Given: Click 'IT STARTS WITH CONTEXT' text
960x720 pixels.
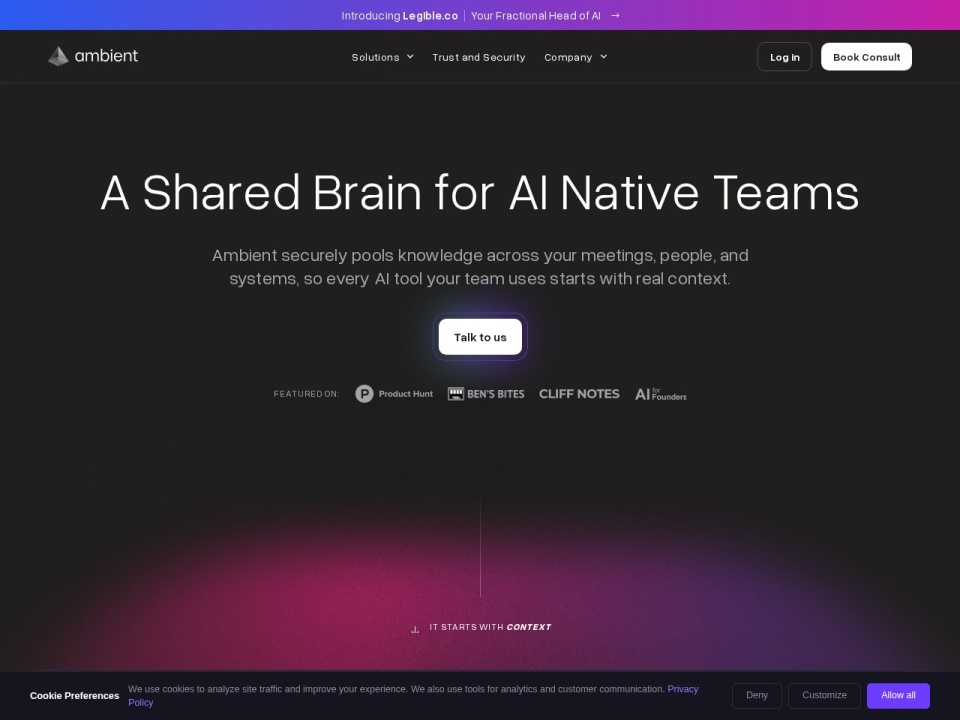Looking at the screenshot, I should [x=490, y=627].
